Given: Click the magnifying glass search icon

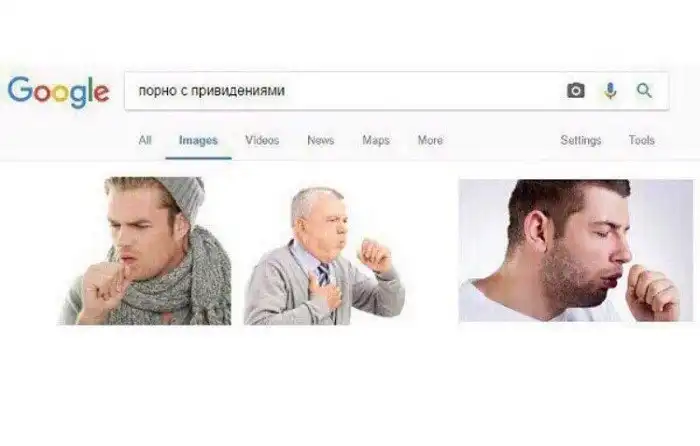Looking at the screenshot, I should coord(644,91).
